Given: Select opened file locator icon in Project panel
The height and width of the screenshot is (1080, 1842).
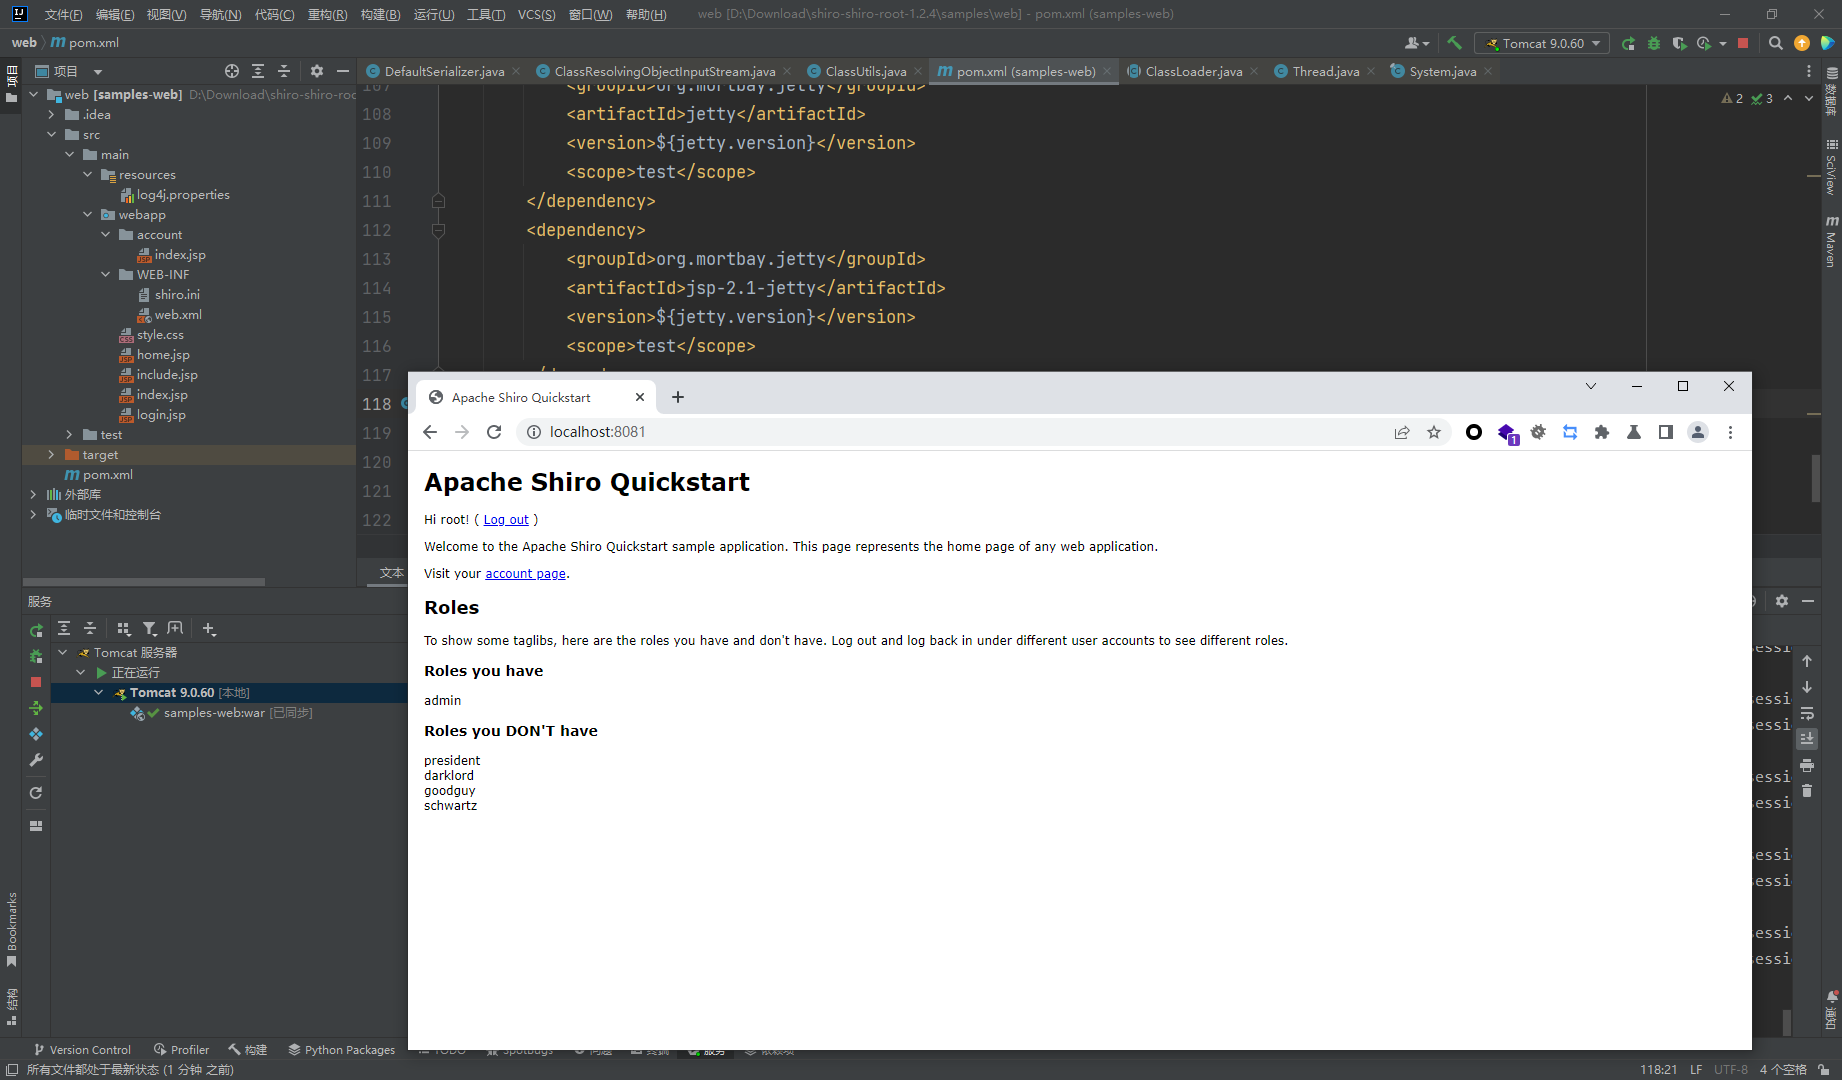Looking at the screenshot, I should (x=232, y=71).
